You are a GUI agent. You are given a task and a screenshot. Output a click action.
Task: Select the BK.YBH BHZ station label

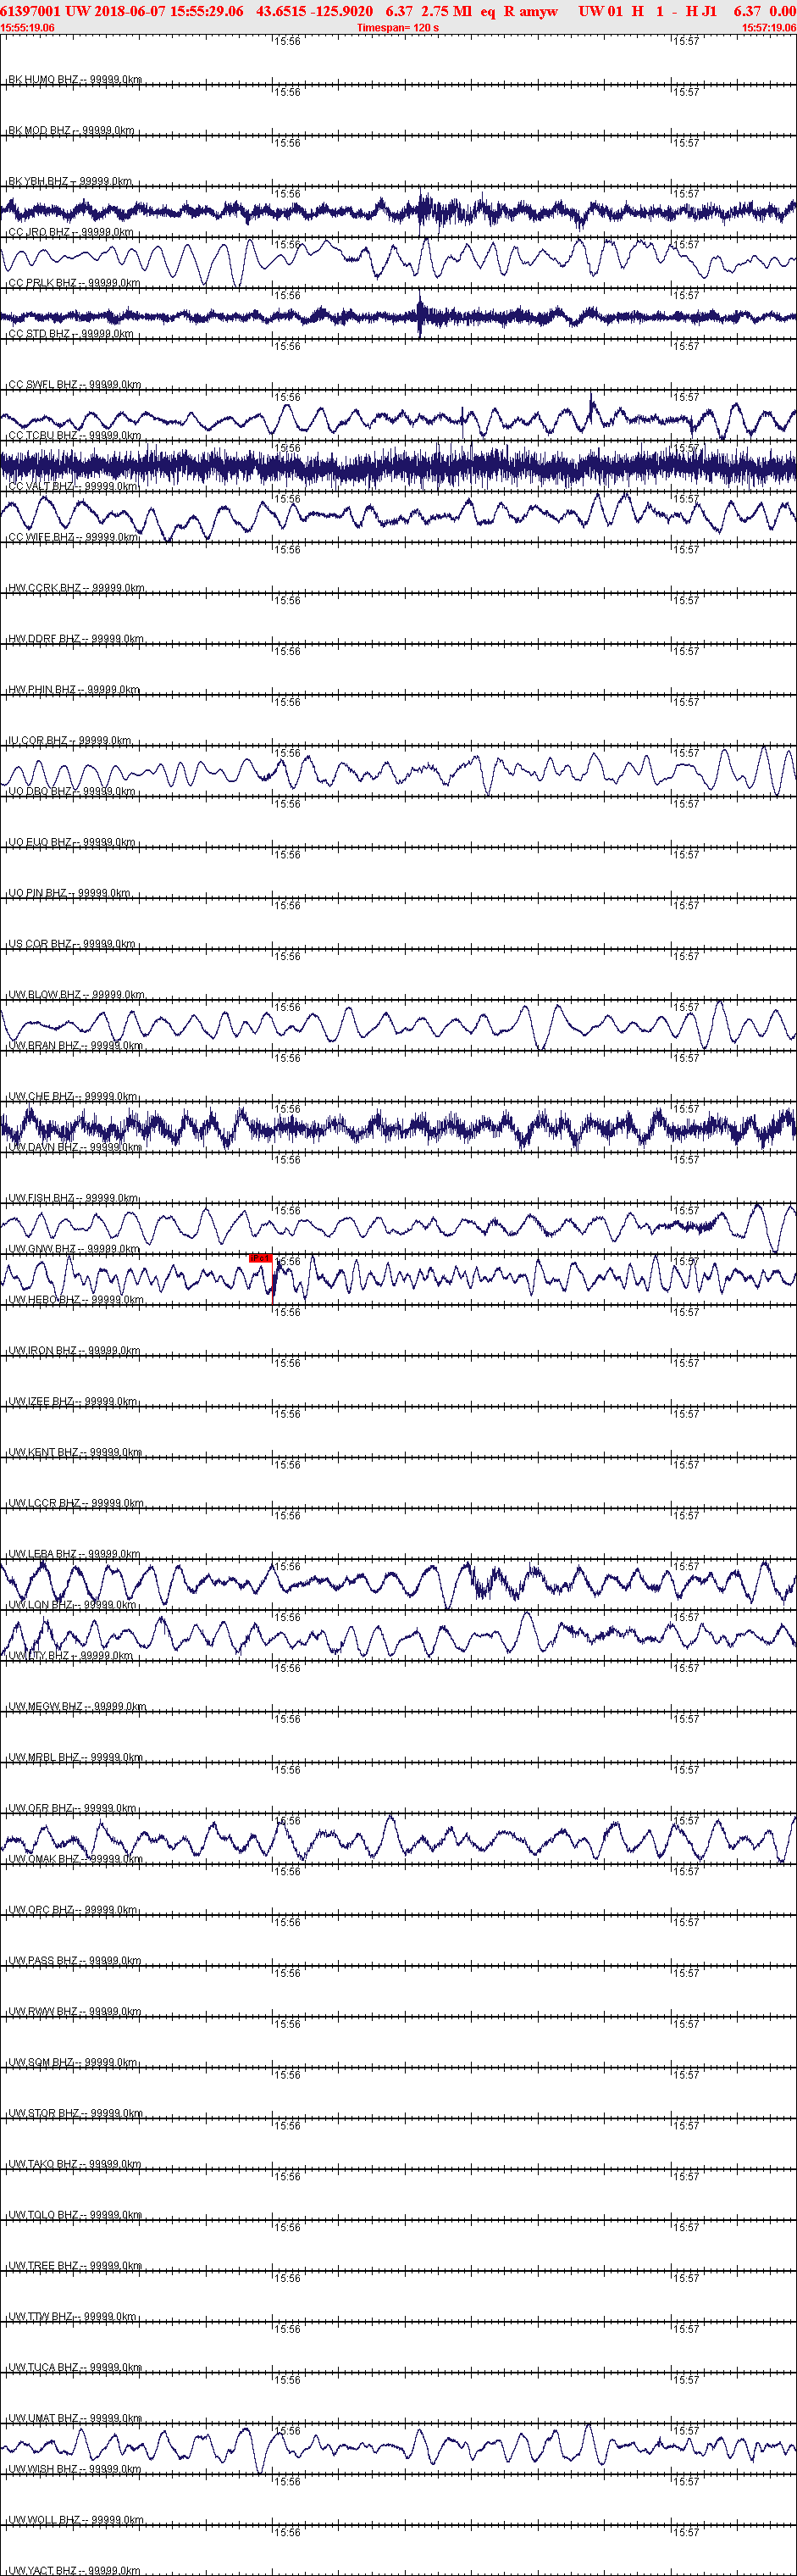pyautogui.click(x=70, y=182)
